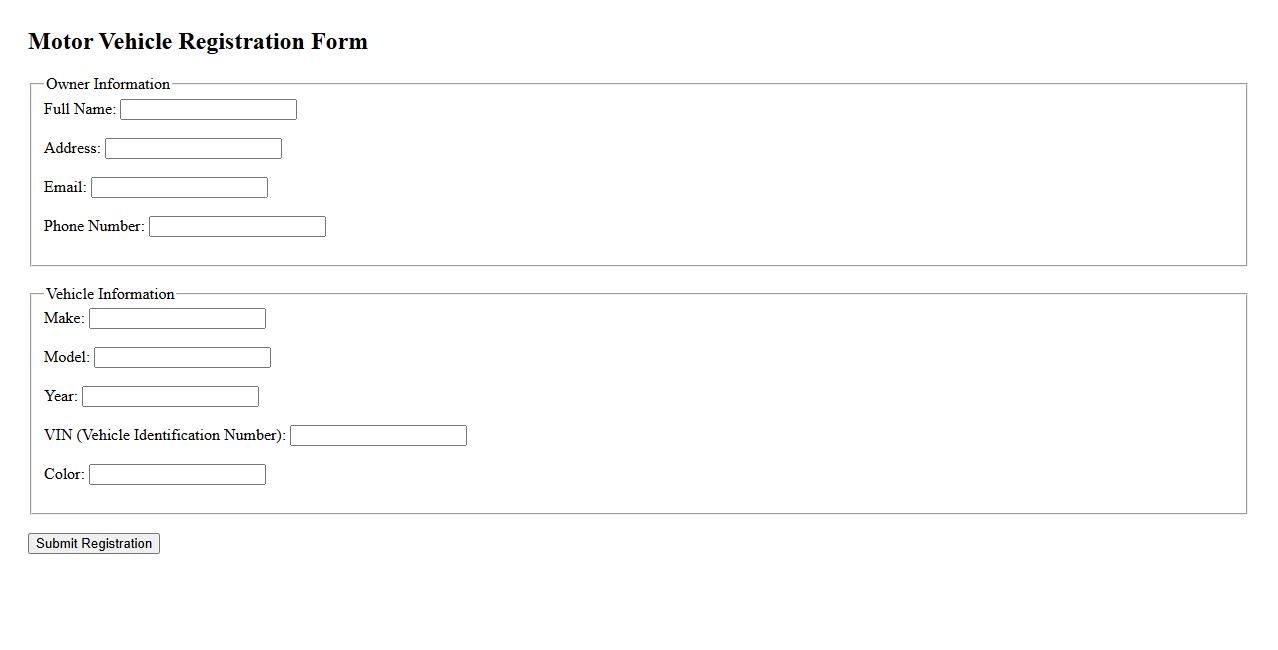Click the "Color:" label text
This screenshot has height=650, width=1278.
click(64, 474)
